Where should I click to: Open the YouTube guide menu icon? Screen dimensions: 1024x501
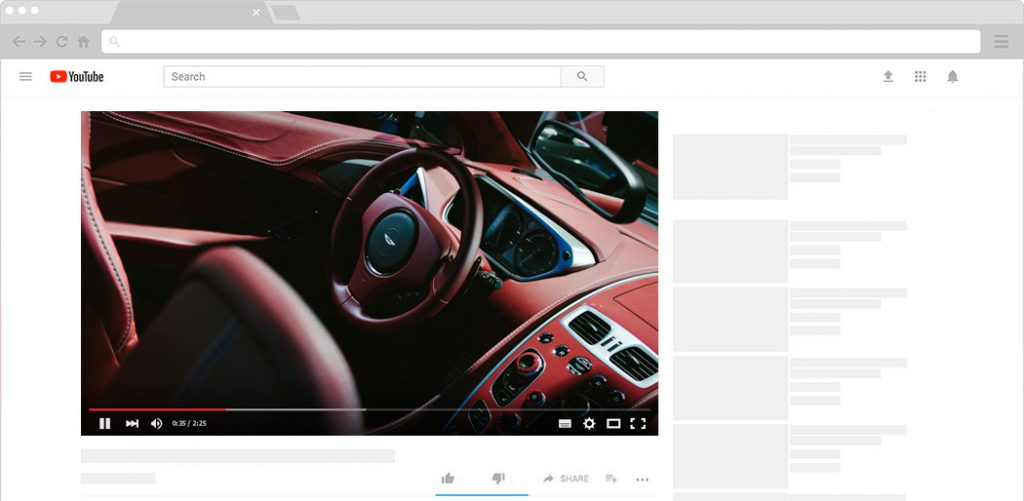point(25,76)
